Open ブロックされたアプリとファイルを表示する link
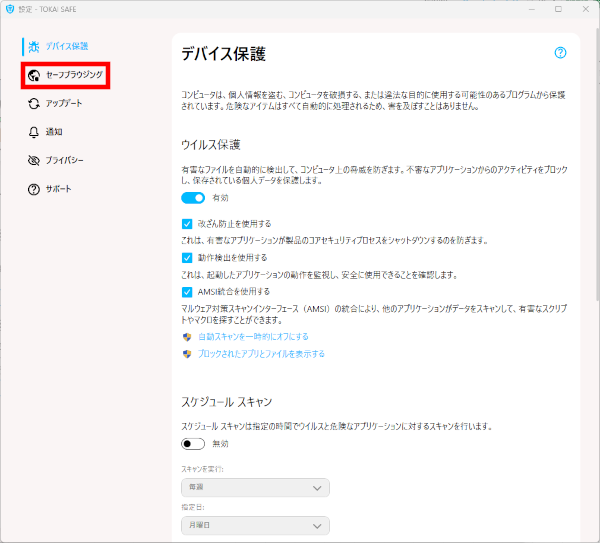This screenshot has height=543, width=600. pos(261,354)
